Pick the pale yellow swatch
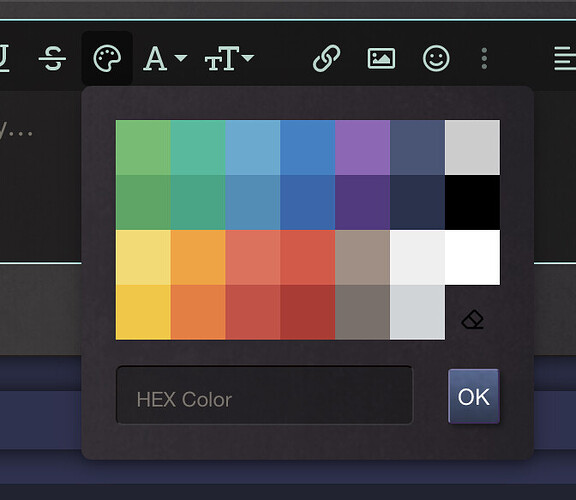The width and height of the screenshot is (576, 500). click(x=143, y=257)
